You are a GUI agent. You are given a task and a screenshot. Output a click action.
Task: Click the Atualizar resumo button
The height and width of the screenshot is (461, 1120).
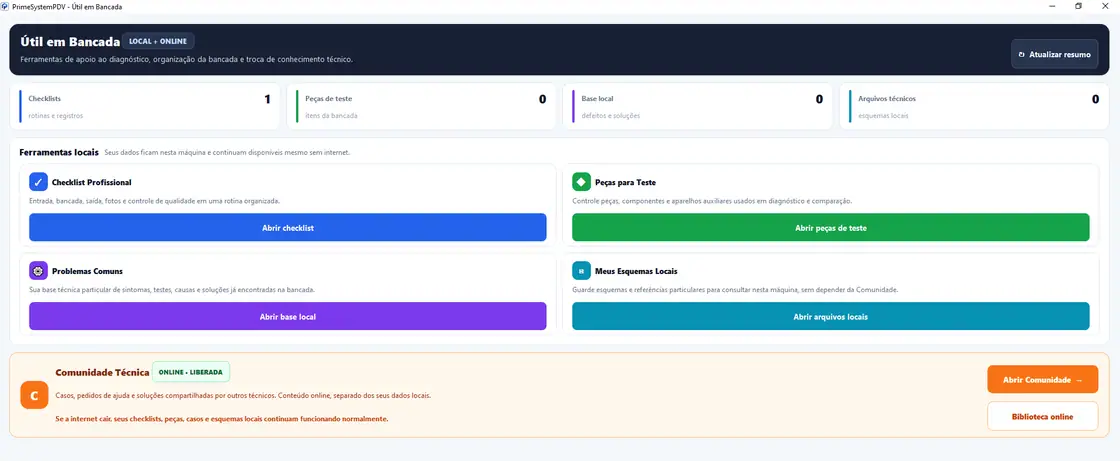coord(1054,54)
